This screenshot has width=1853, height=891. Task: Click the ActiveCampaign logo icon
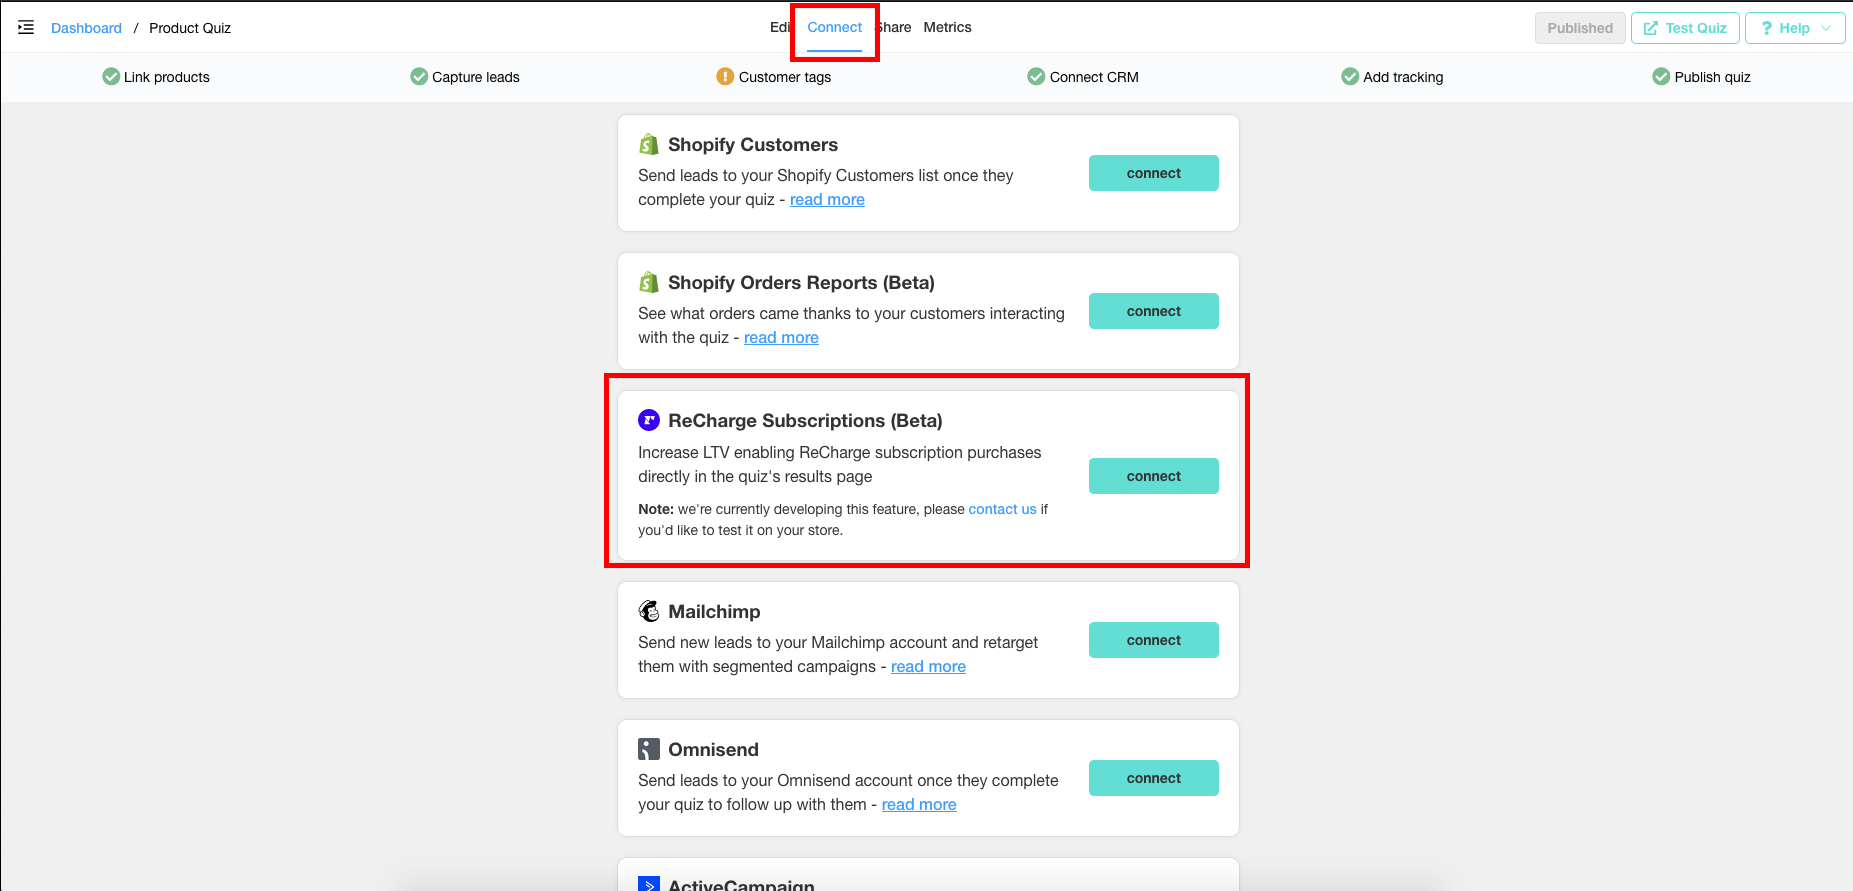coord(649,884)
